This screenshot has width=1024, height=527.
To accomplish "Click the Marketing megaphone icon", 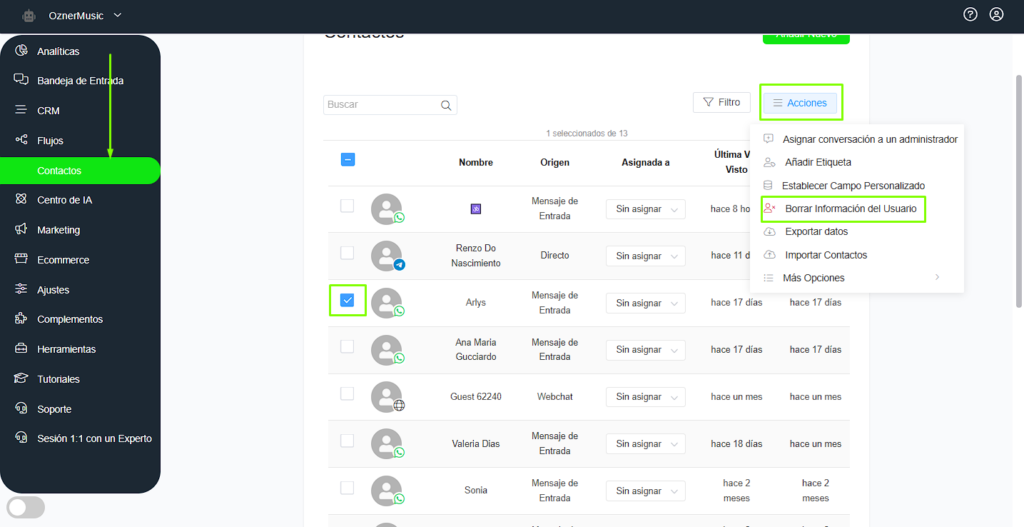I will 21,230.
